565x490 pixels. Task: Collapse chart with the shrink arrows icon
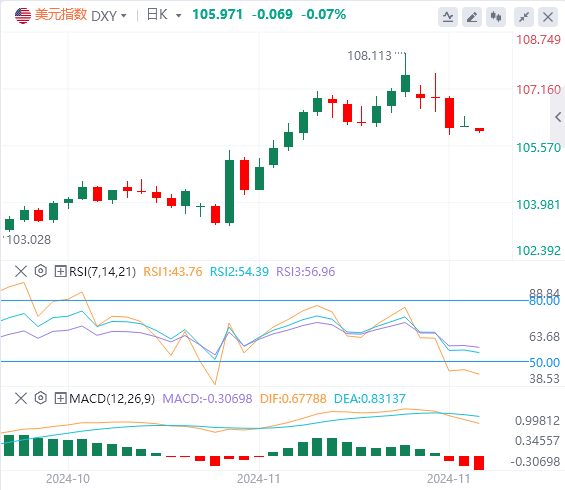tap(524, 17)
